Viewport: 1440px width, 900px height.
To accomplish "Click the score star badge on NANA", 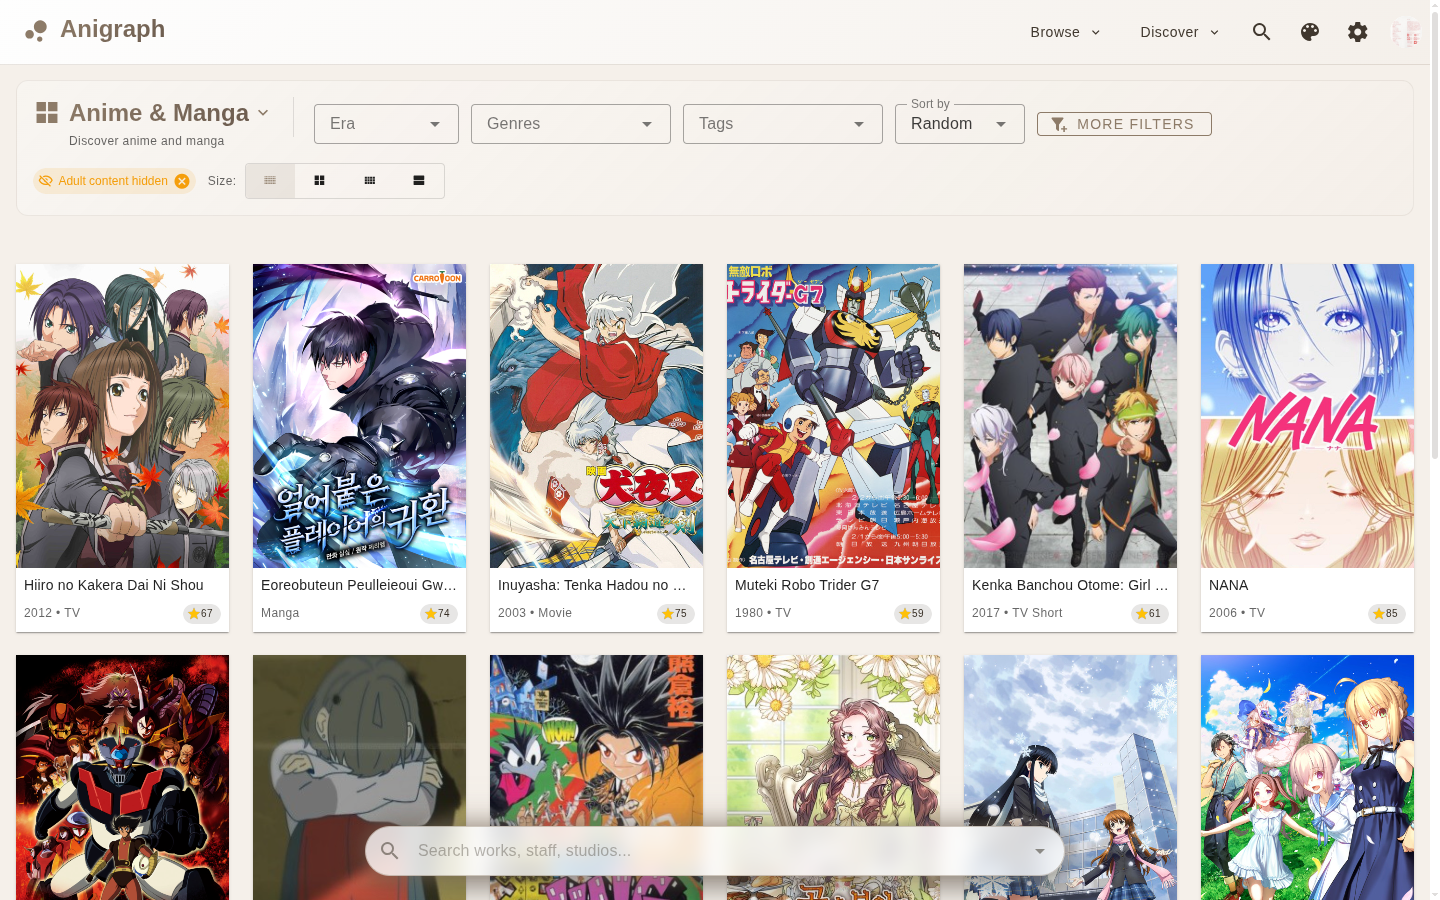I will (x=1386, y=614).
